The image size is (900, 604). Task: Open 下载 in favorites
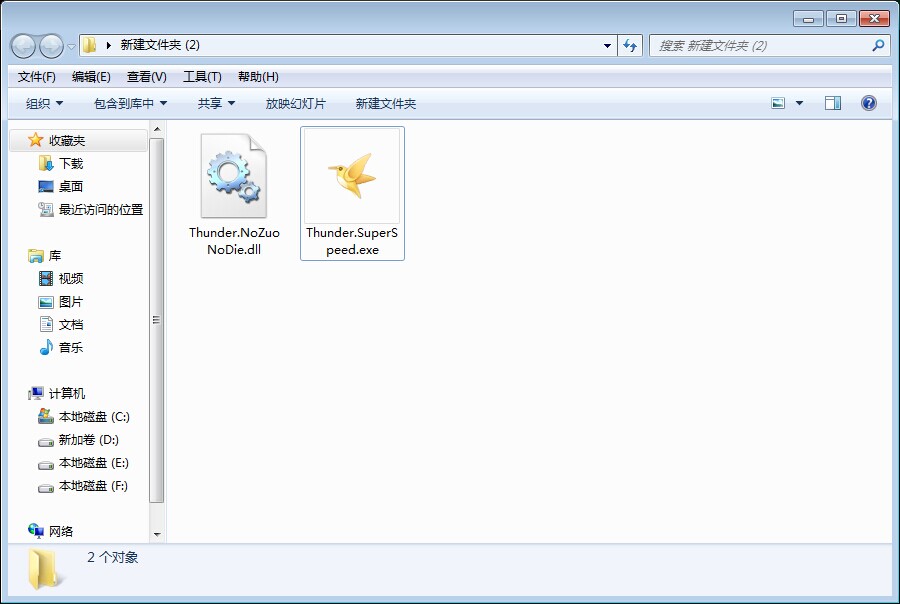pos(71,164)
